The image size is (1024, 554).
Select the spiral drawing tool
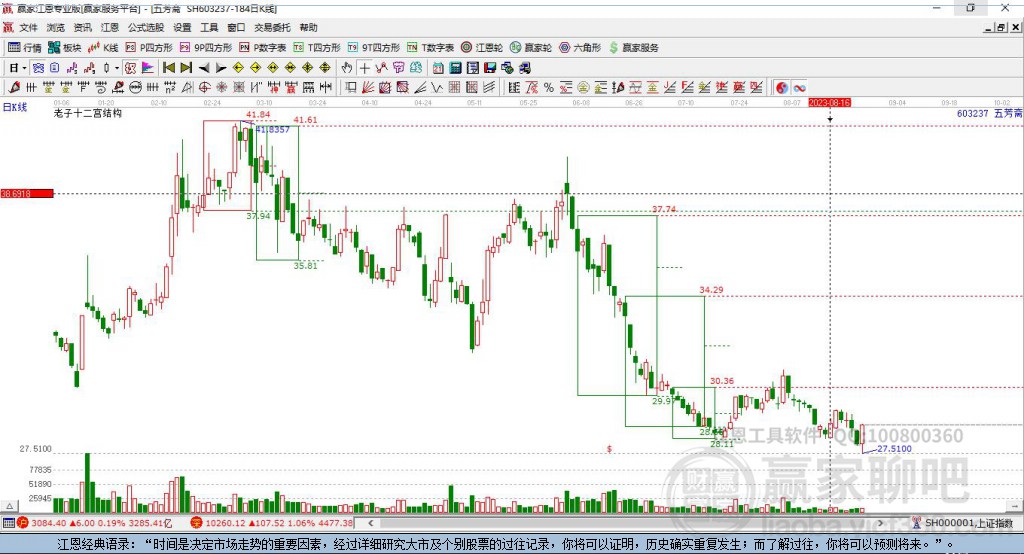point(101,88)
